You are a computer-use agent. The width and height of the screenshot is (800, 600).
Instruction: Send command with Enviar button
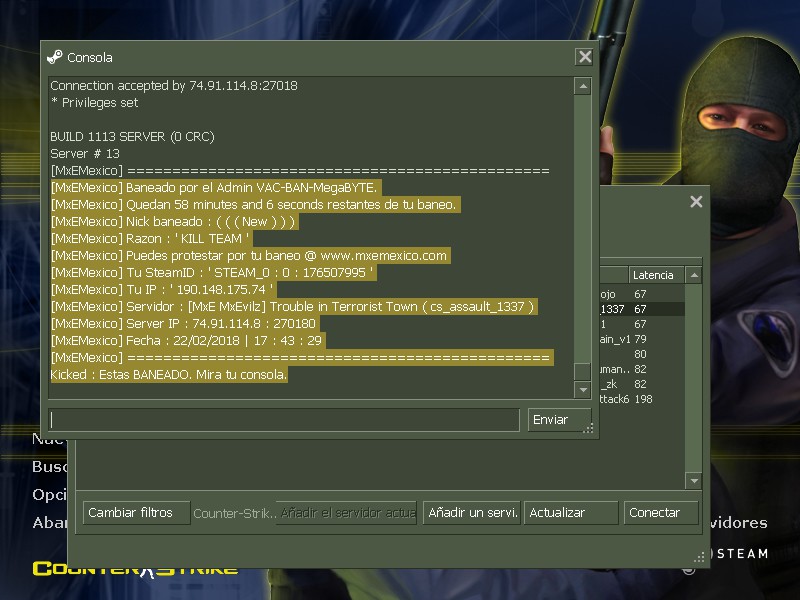click(559, 420)
